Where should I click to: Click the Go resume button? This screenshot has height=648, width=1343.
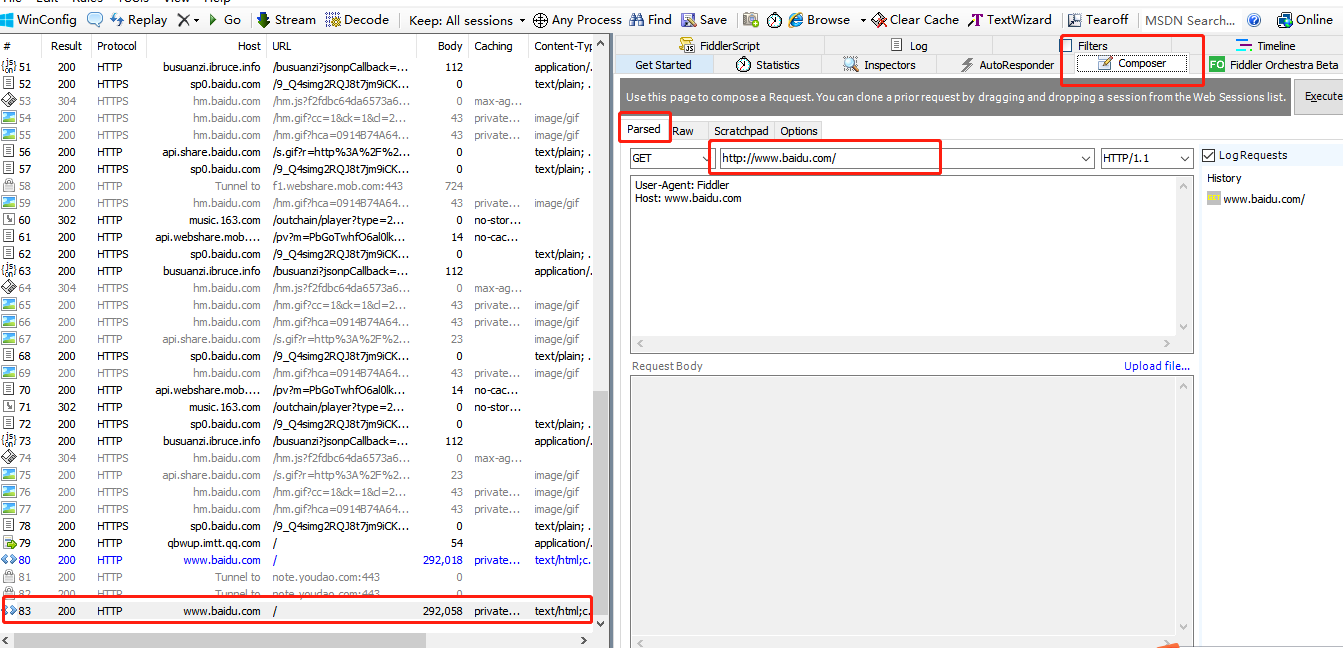click(x=224, y=20)
